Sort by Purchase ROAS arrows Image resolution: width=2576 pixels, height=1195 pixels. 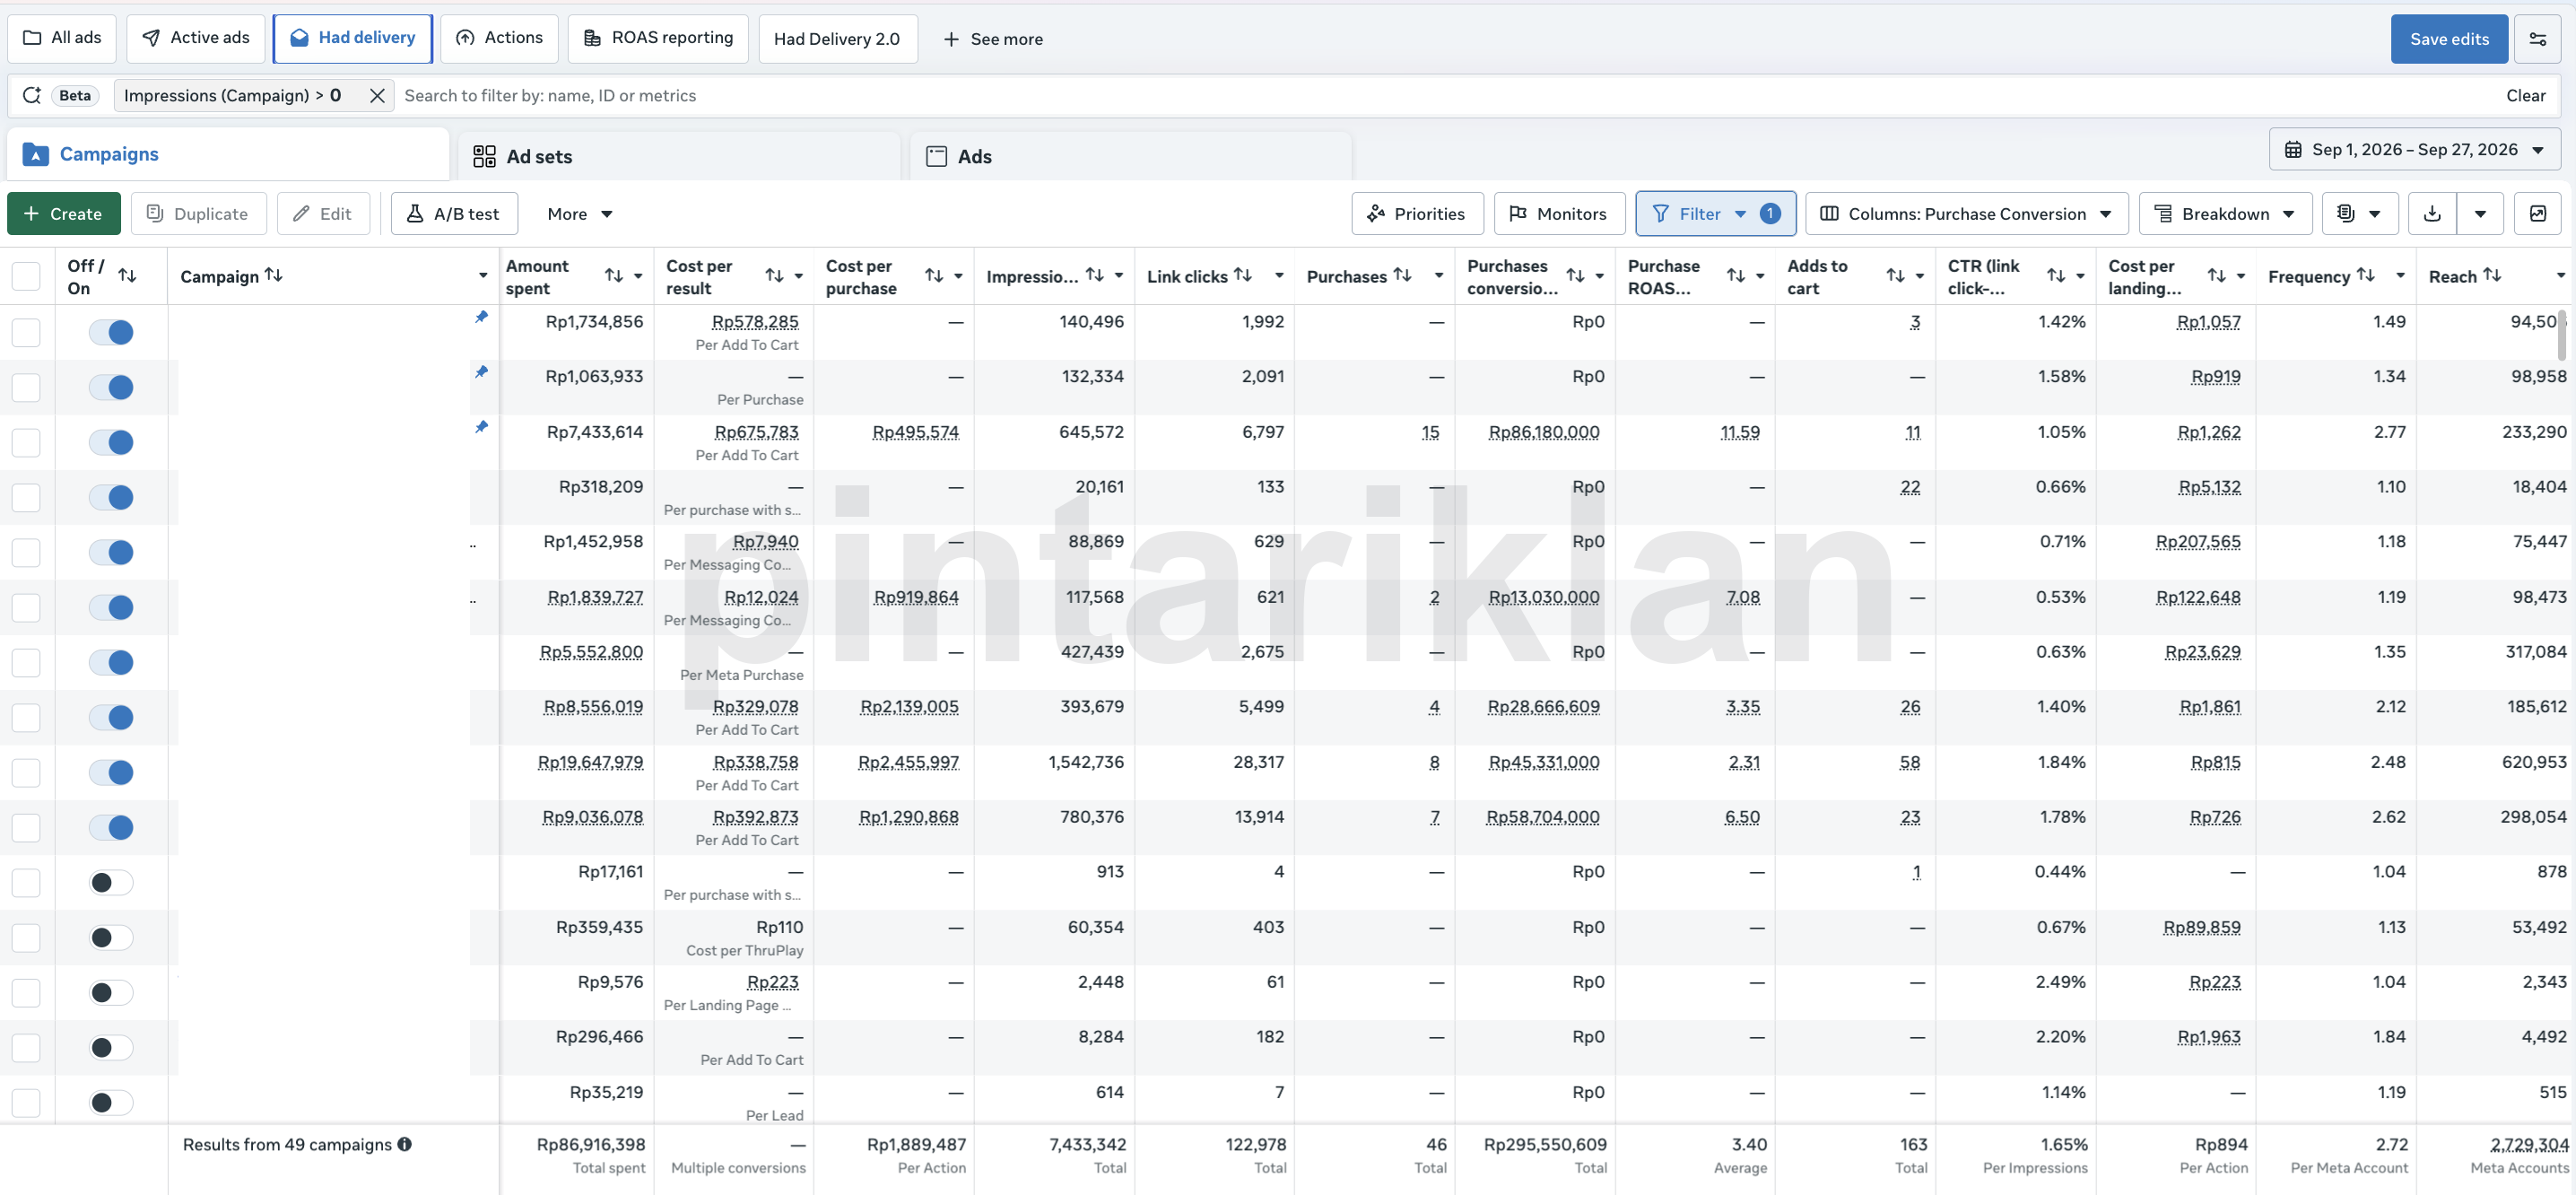click(x=1736, y=275)
